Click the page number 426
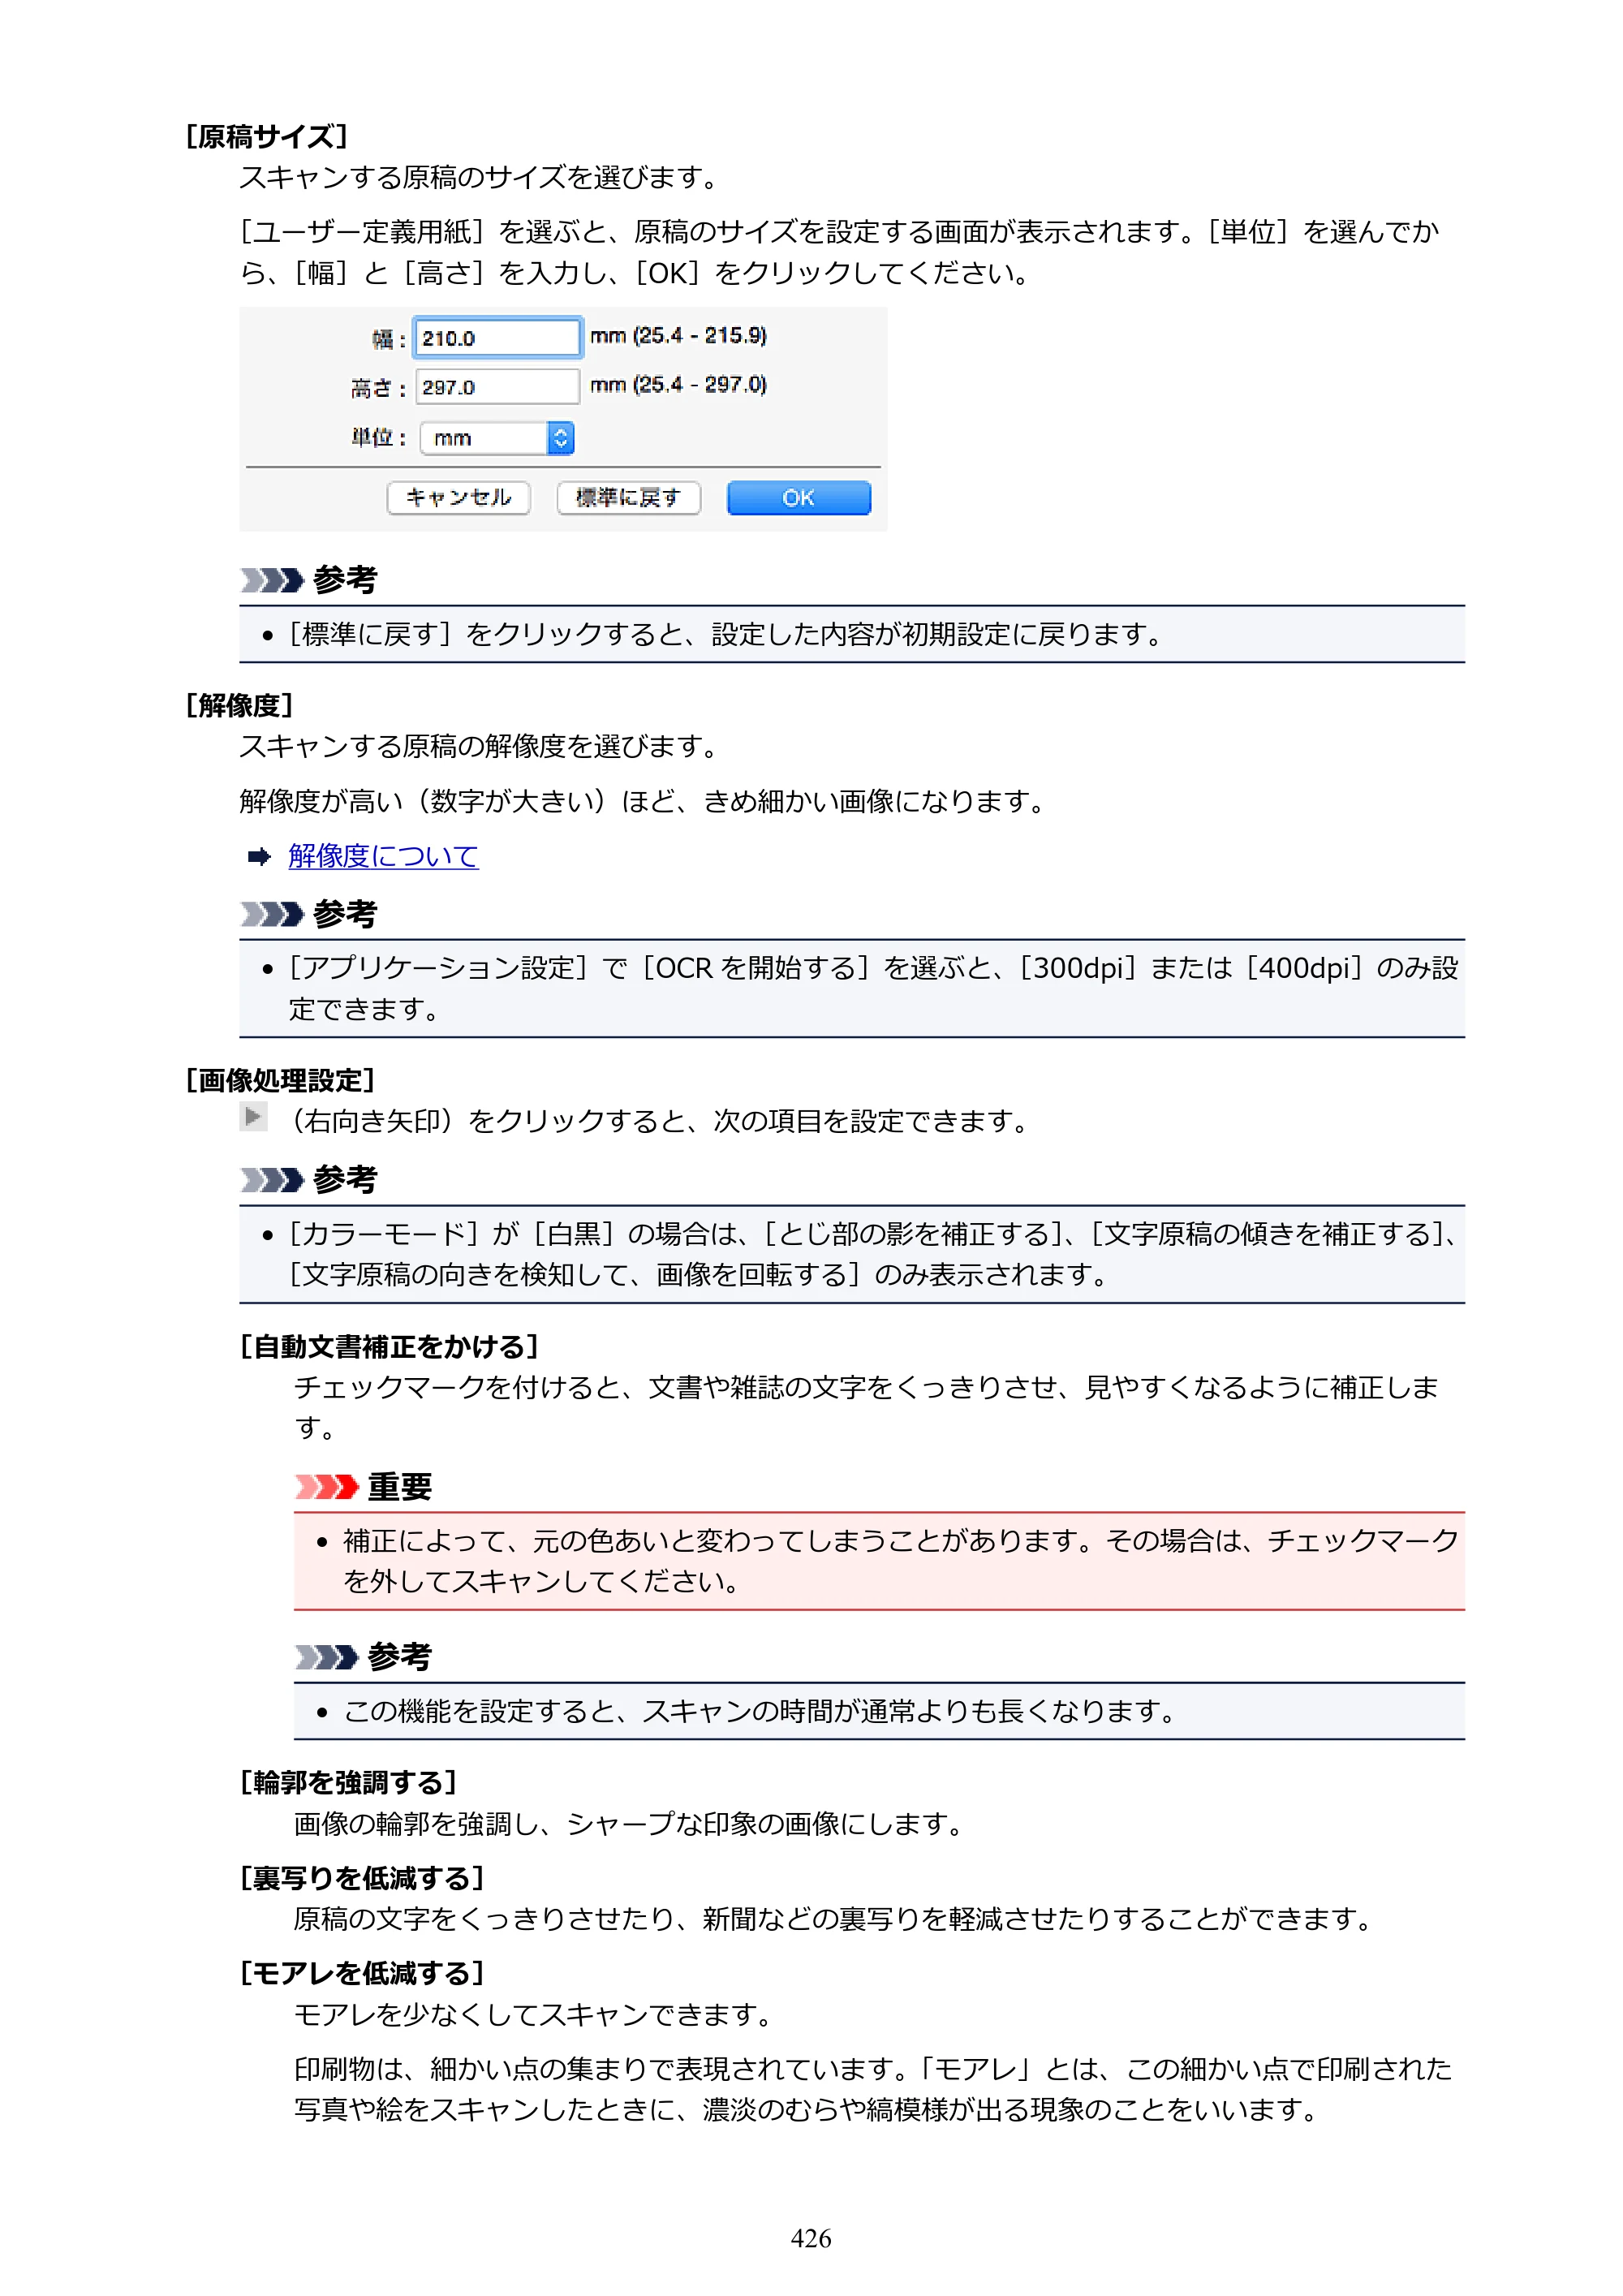Viewport: 1623px width, 2296px height. click(x=811, y=2238)
